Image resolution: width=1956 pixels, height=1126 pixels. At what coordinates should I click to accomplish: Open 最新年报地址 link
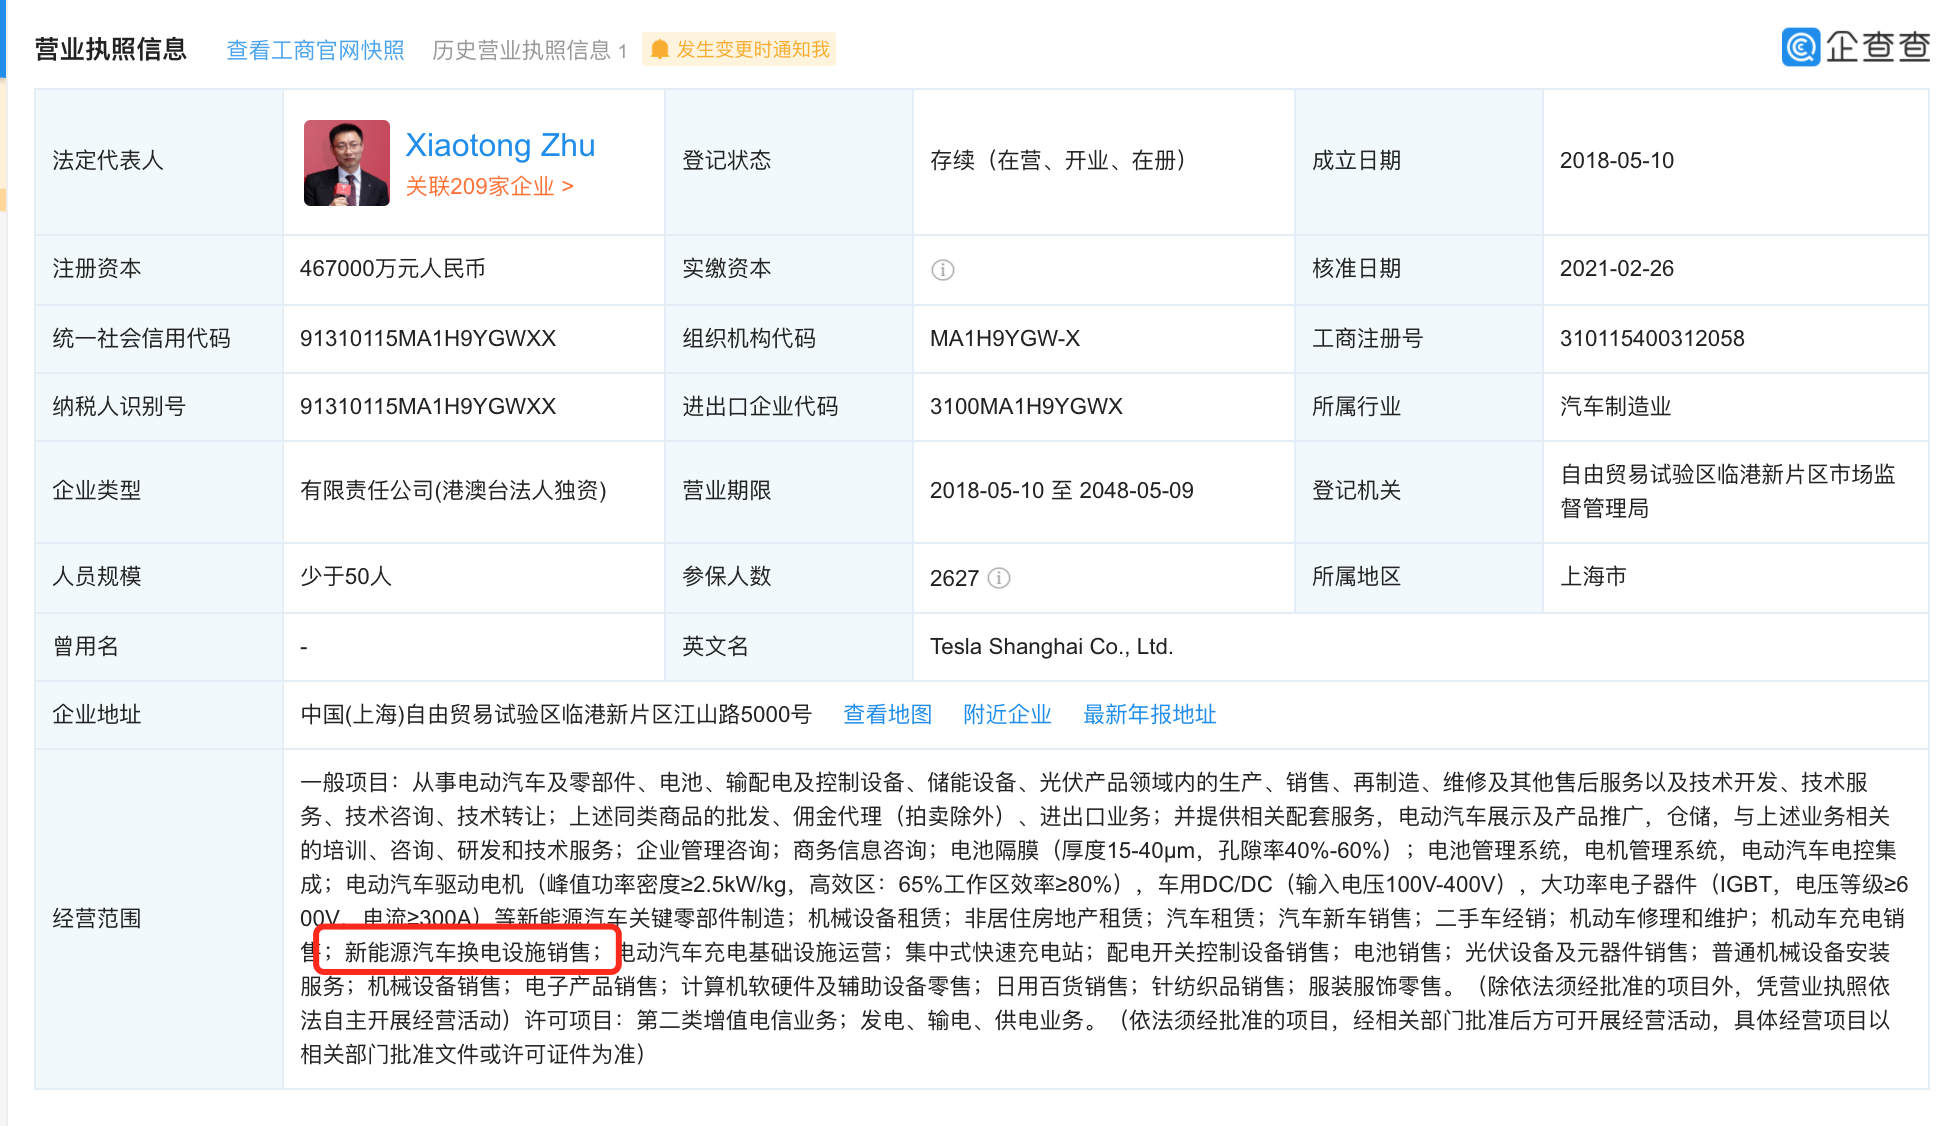[x=1149, y=714]
